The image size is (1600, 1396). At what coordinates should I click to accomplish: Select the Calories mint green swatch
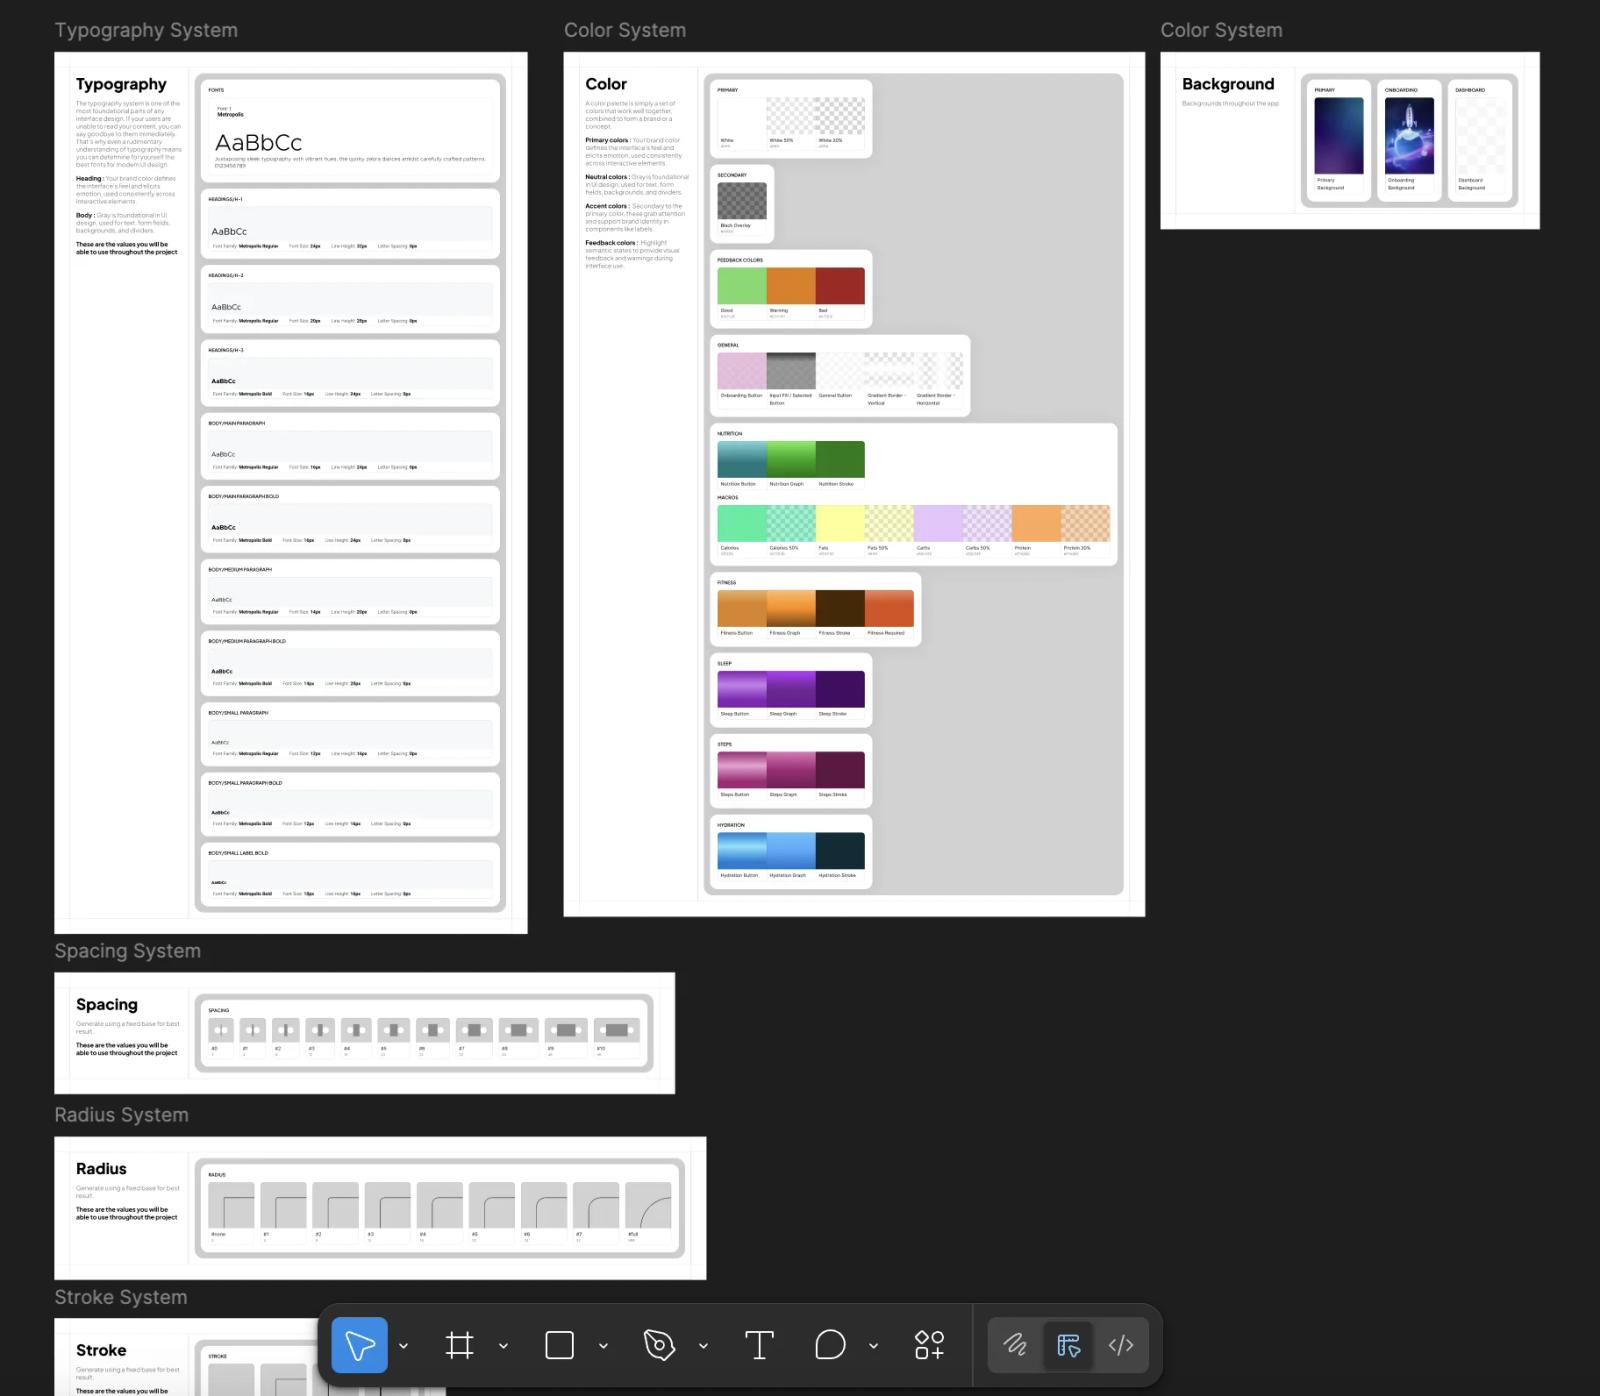pos(742,523)
